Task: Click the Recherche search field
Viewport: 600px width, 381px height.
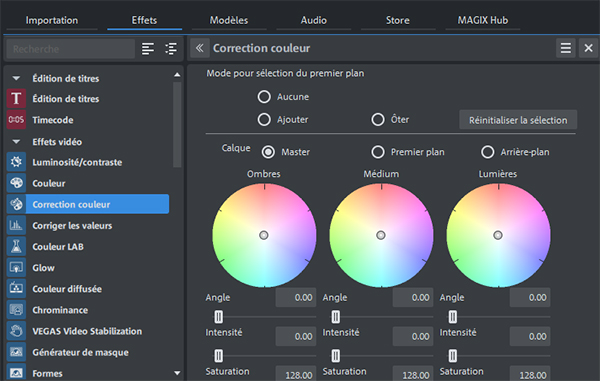Action: [x=70, y=49]
